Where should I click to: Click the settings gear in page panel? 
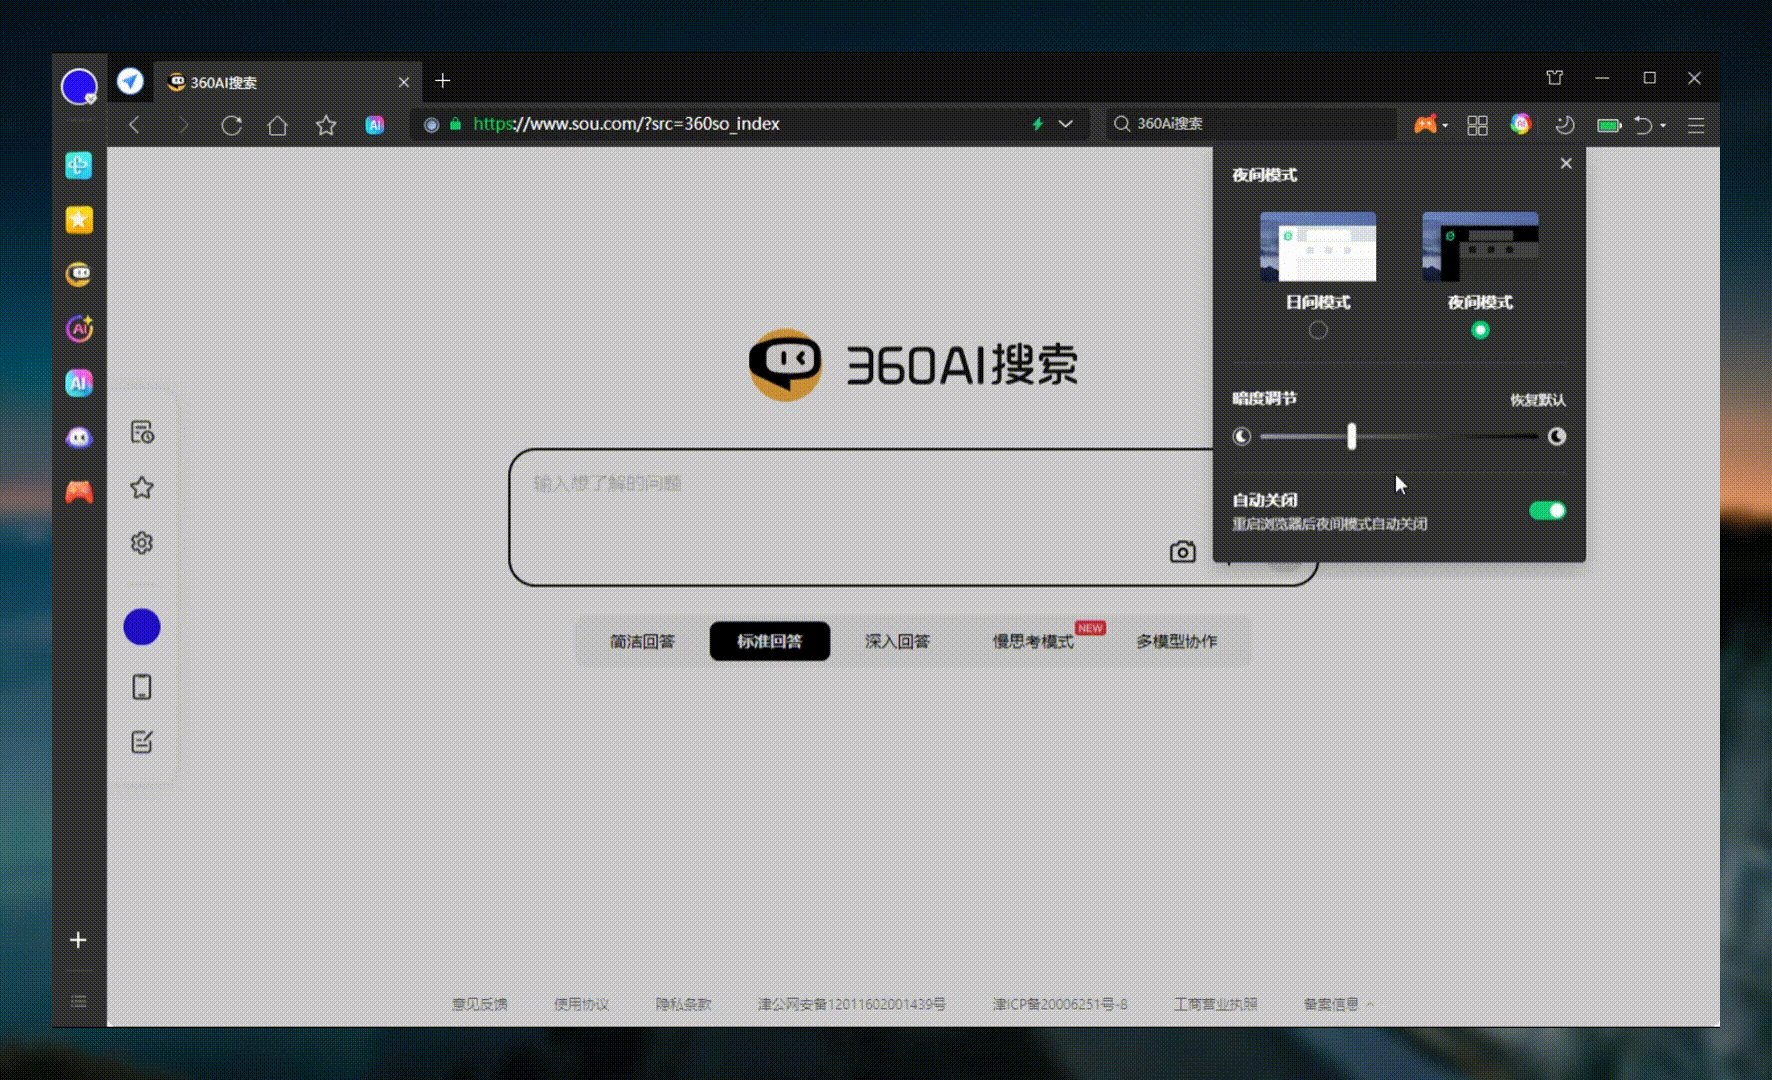pos(142,543)
